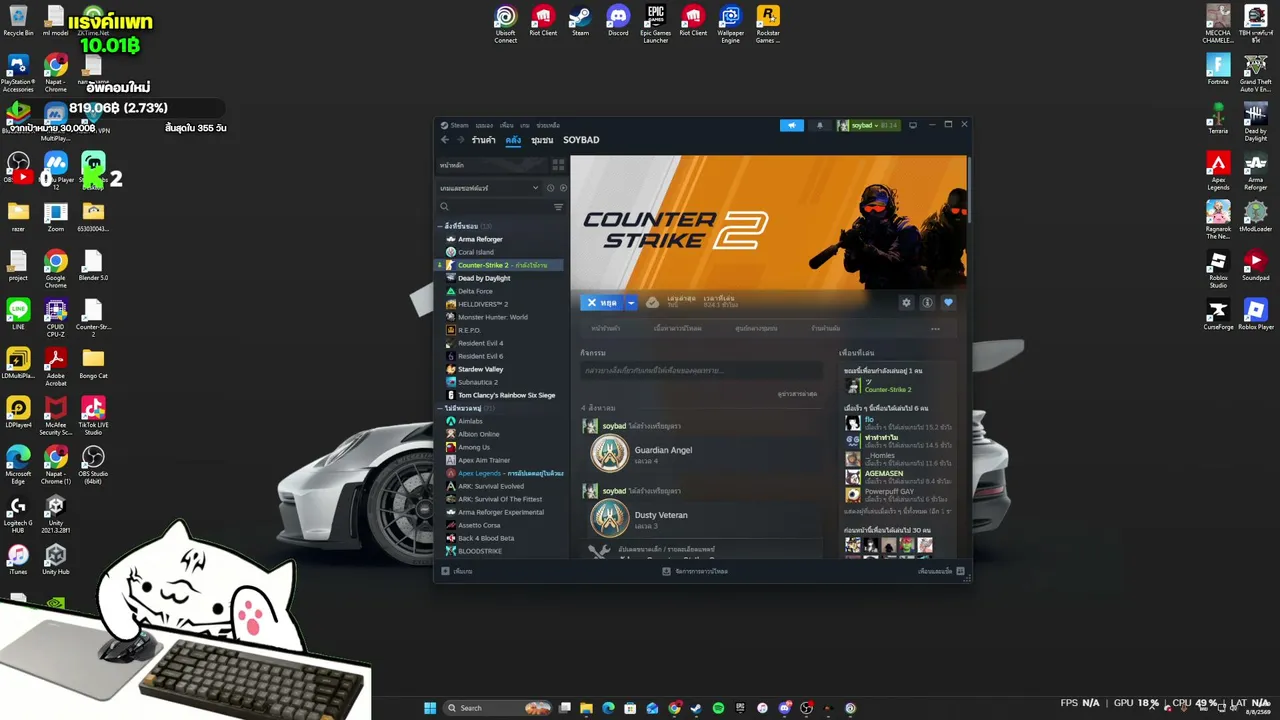
Task: Open the soybad account dropdown
Action: pyautogui.click(x=868, y=125)
